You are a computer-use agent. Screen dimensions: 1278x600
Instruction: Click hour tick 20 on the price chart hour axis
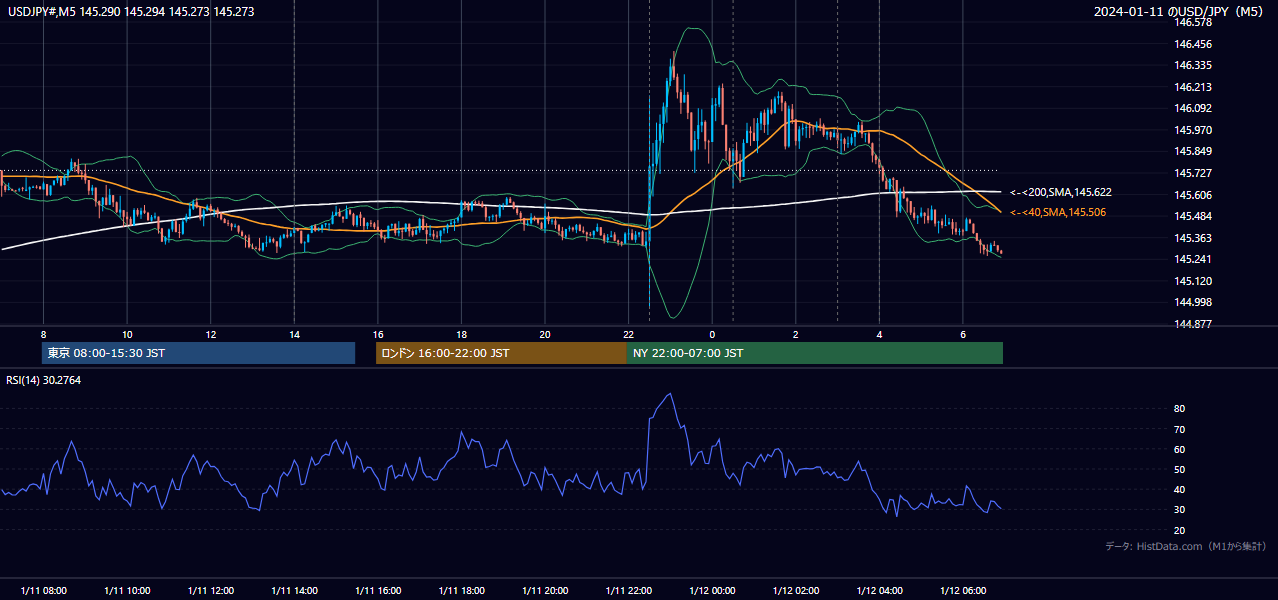pyautogui.click(x=545, y=334)
